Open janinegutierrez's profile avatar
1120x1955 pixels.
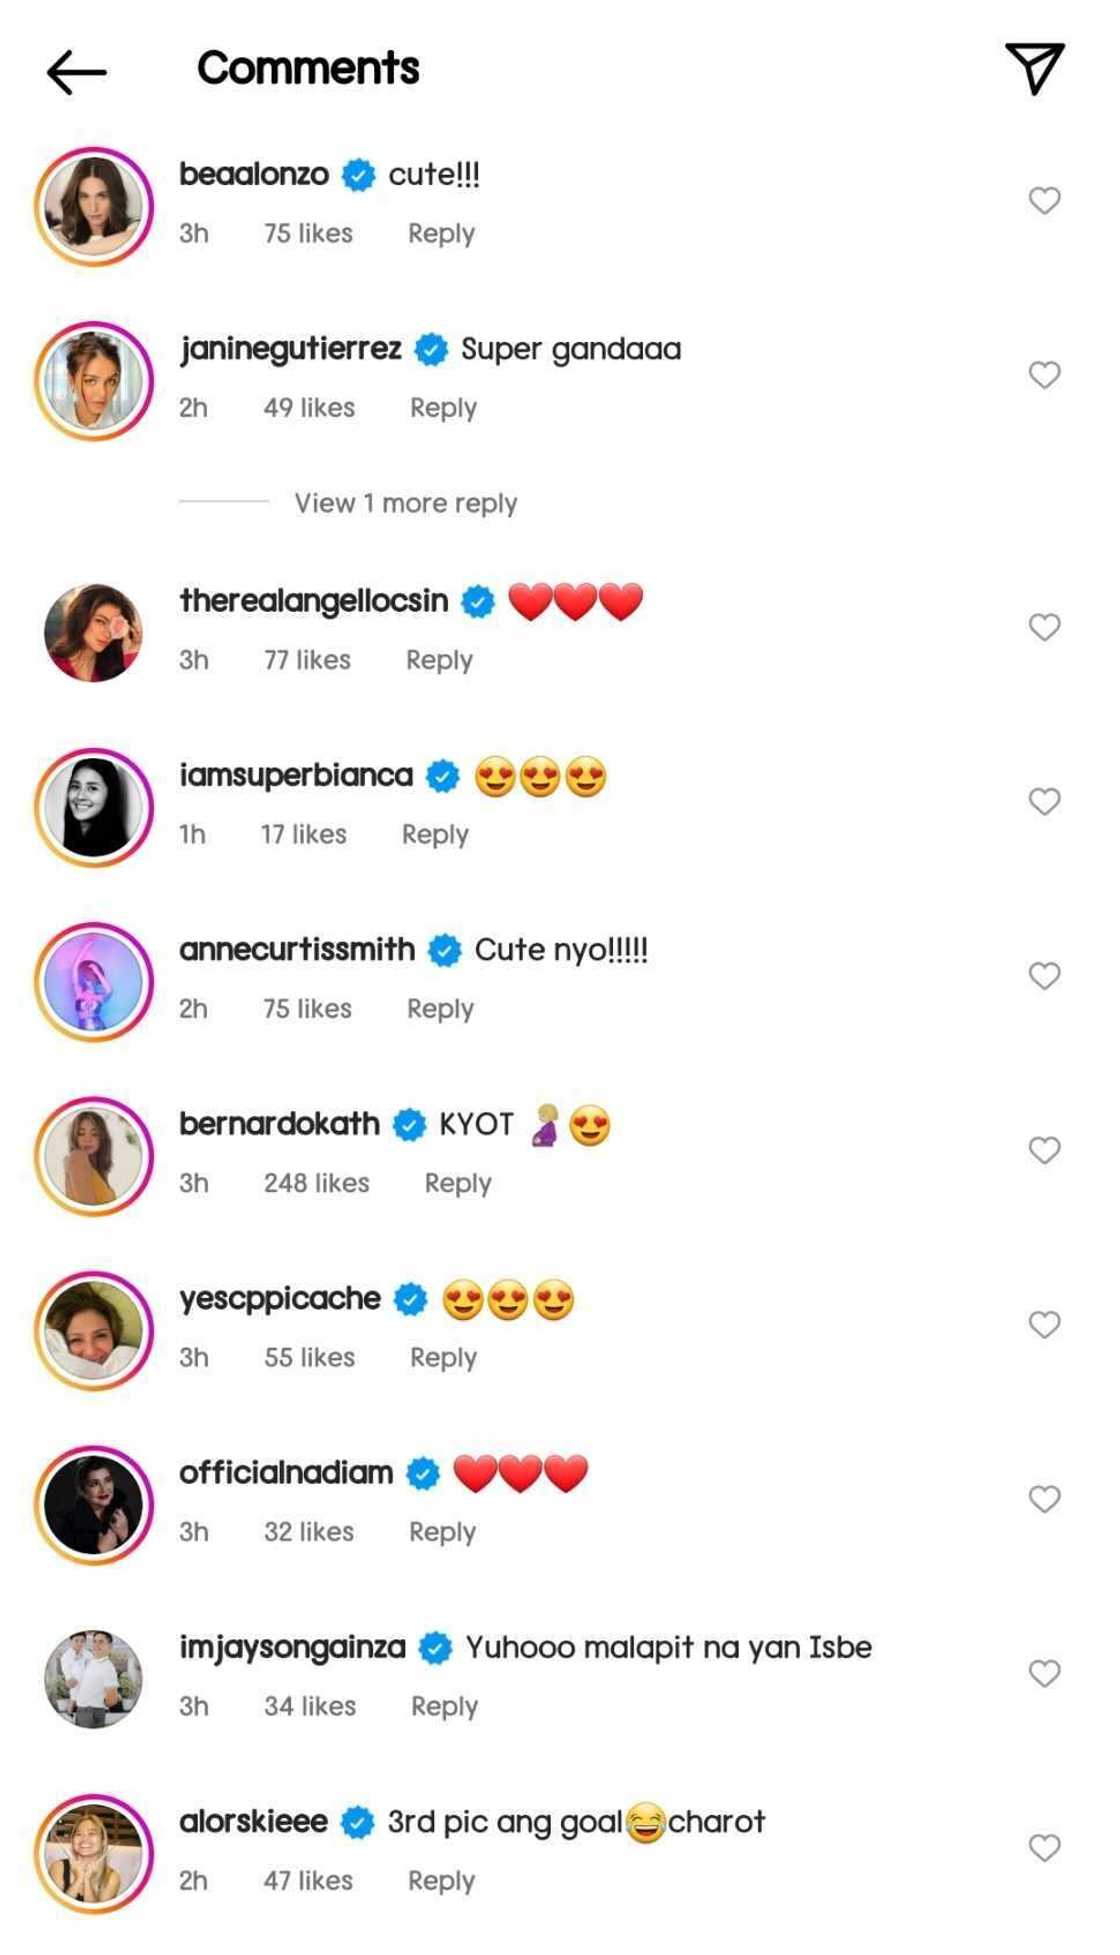[94, 381]
